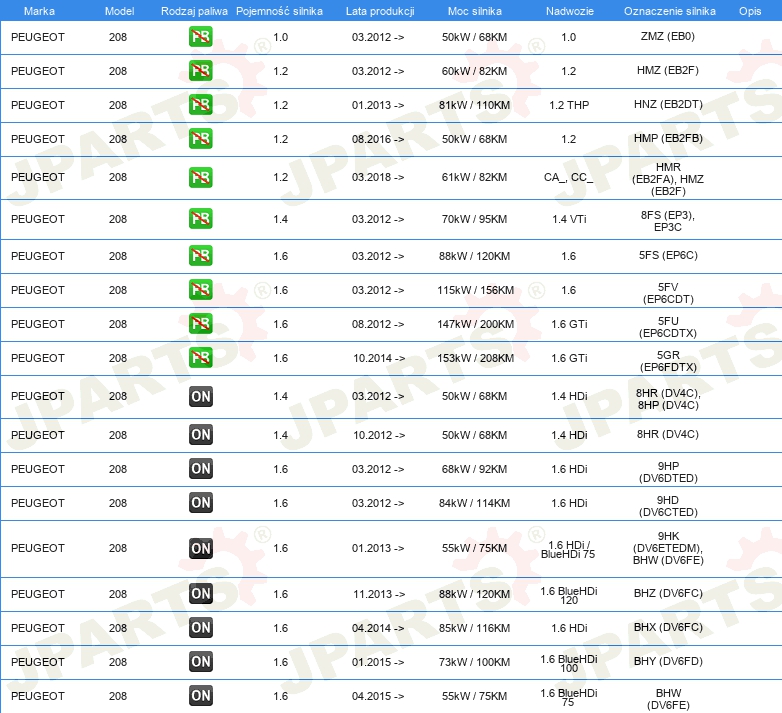Select the engine code BHY (DV6FD)

(x=668, y=661)
